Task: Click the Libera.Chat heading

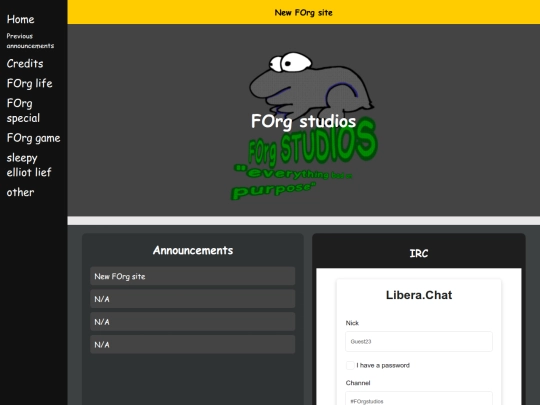Action: [419, 295]
